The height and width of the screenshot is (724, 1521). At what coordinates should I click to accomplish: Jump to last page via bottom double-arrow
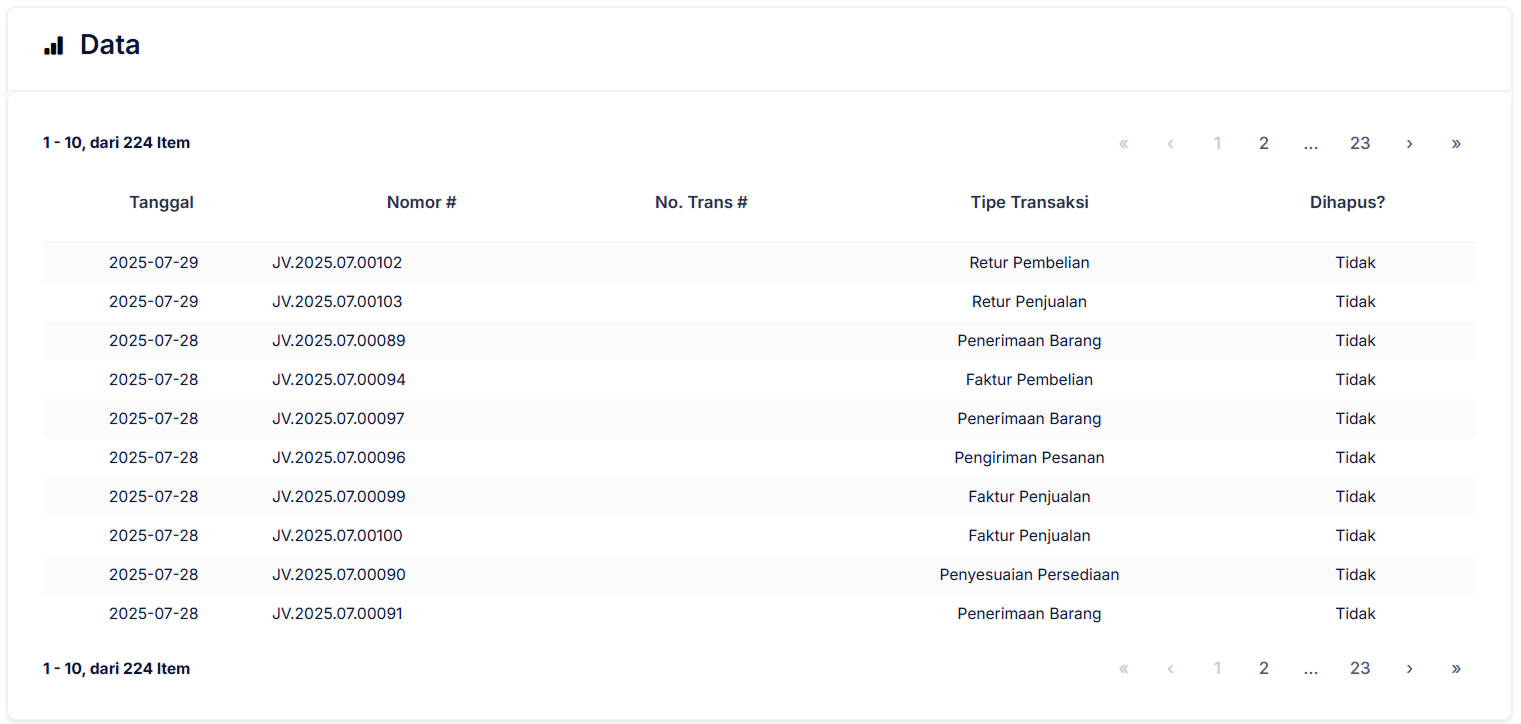tap(1456, 668)
